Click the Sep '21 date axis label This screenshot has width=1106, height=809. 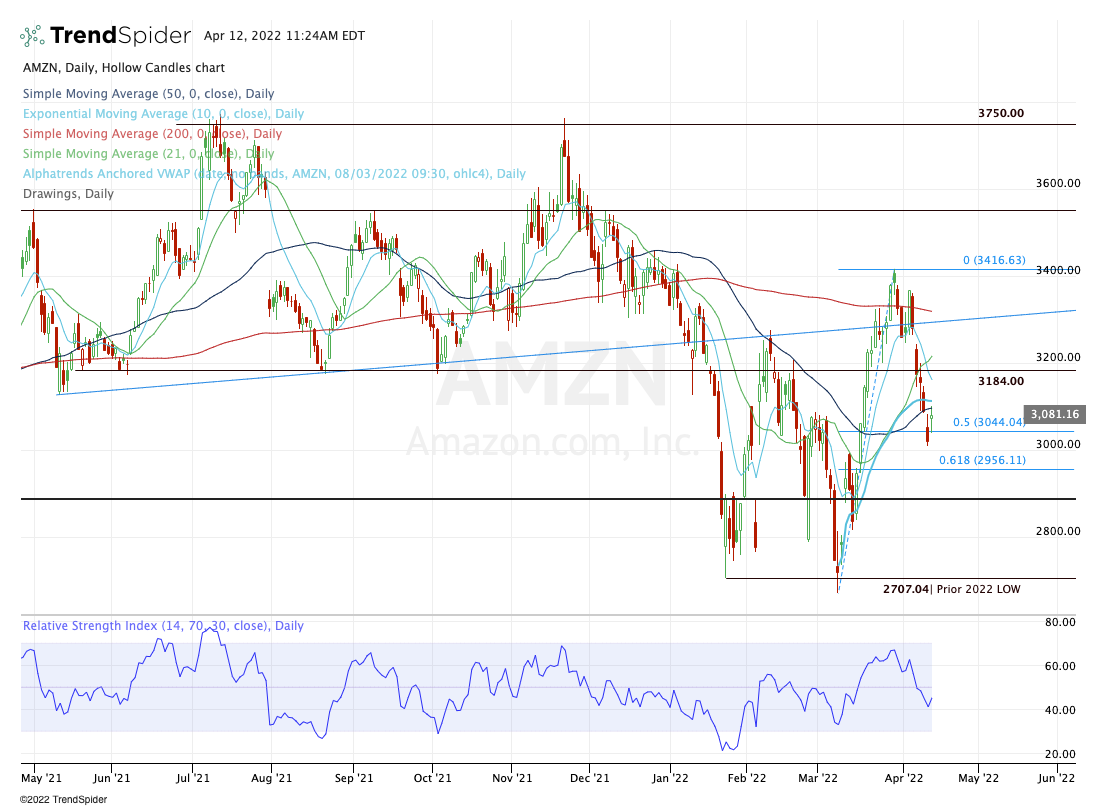(x=353, y=778)
